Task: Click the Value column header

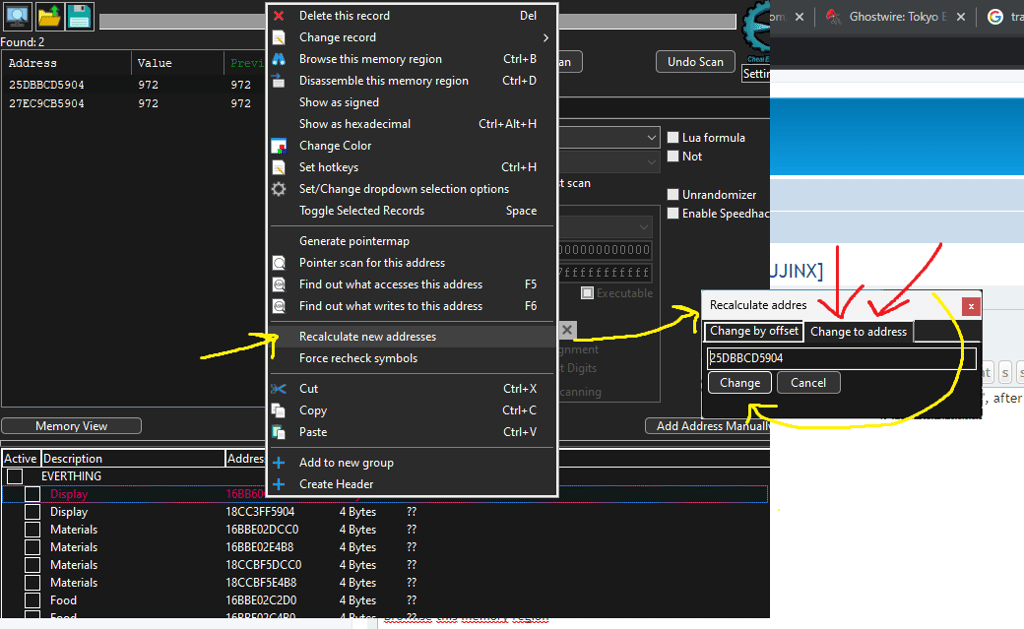Action: (177, 63)
